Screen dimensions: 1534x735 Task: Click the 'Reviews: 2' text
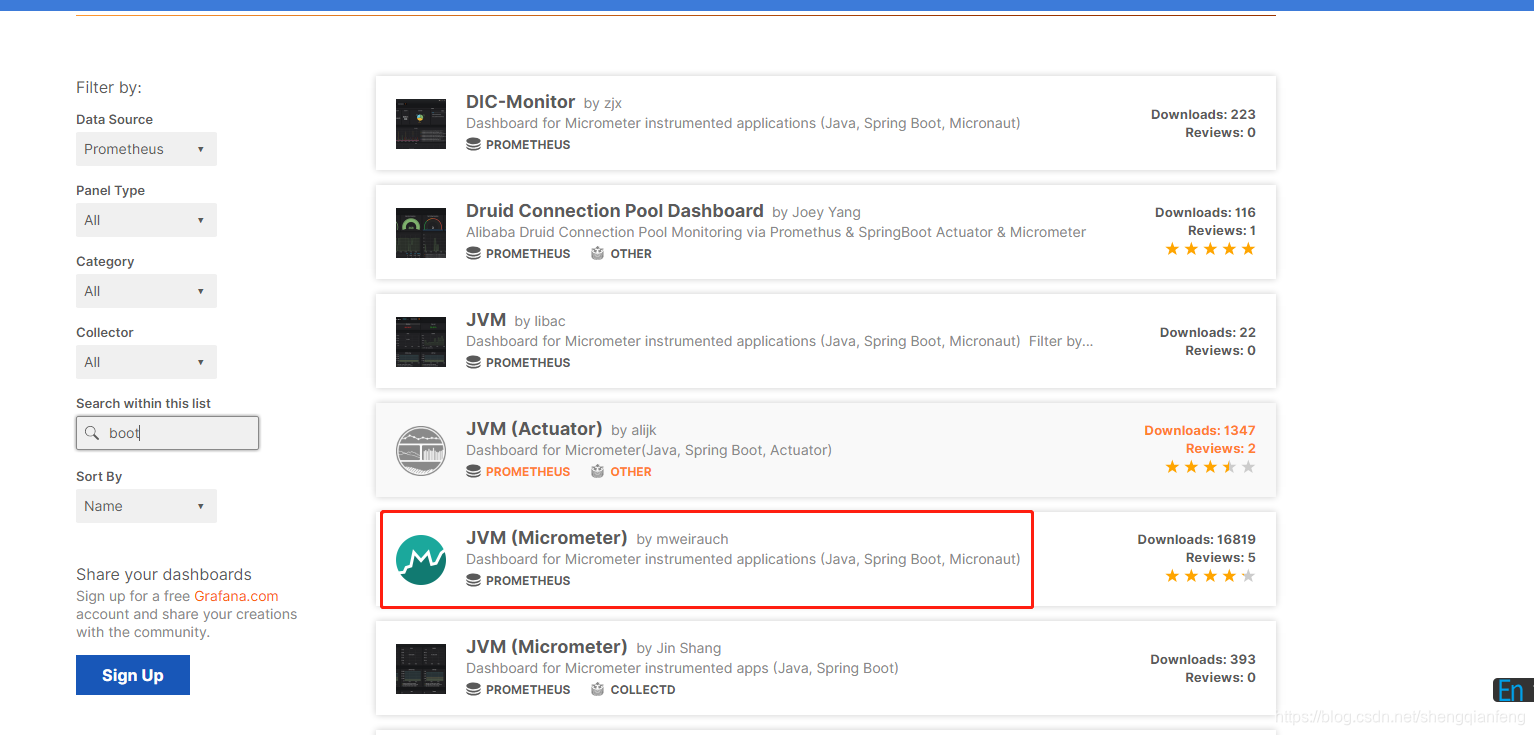pyautogui.click(x=1221, y=449)
